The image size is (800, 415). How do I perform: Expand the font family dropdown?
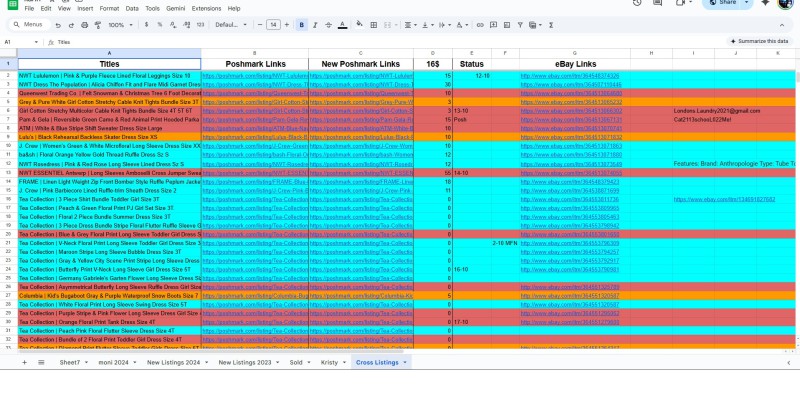tap(230, 24)
